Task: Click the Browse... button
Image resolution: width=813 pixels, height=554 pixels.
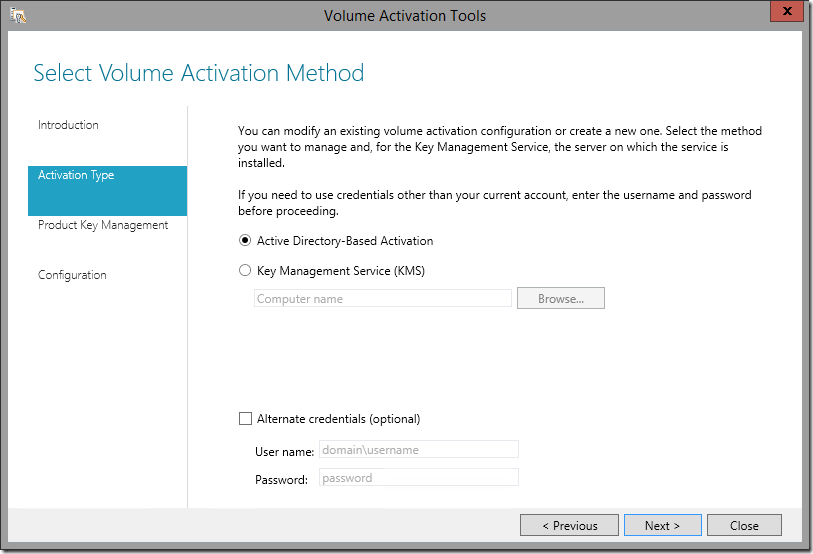Action: 560,298
